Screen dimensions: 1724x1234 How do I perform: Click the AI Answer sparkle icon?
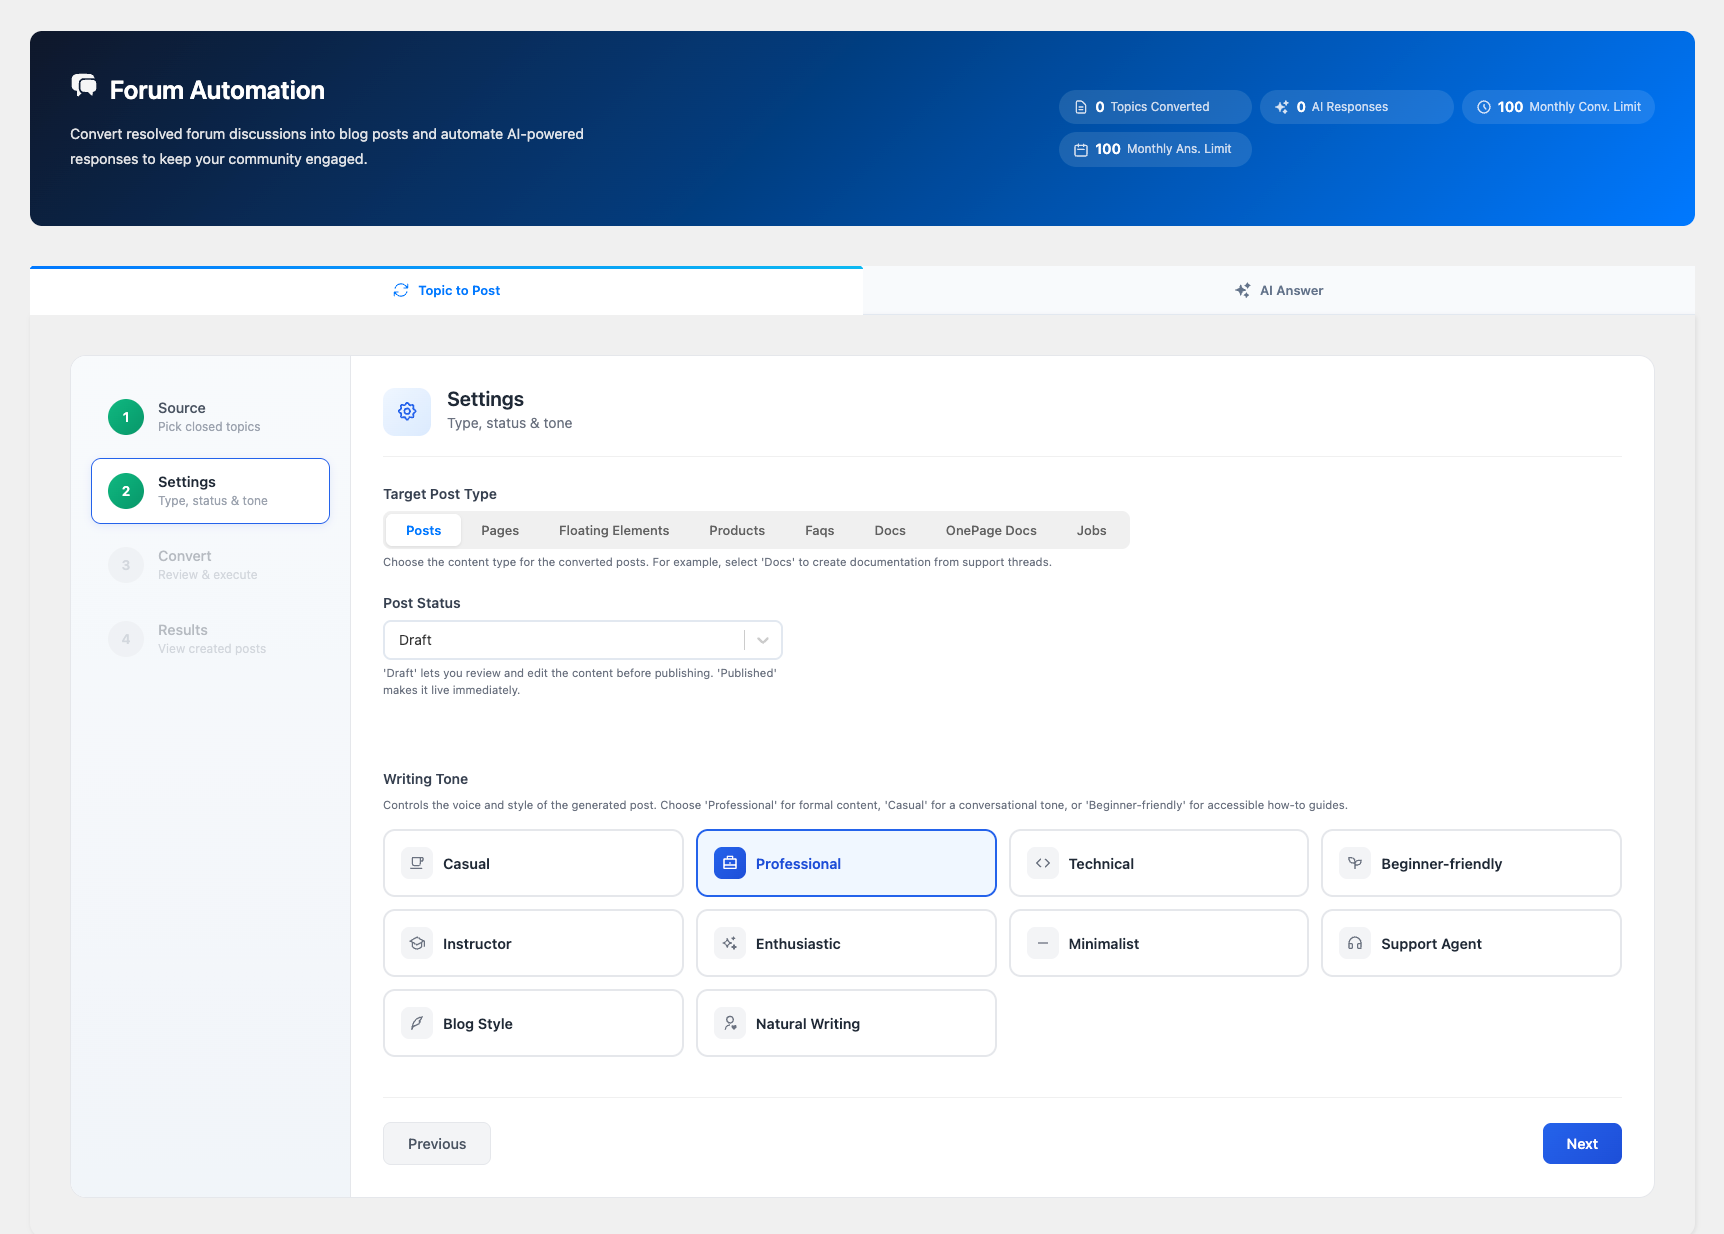1243,290
